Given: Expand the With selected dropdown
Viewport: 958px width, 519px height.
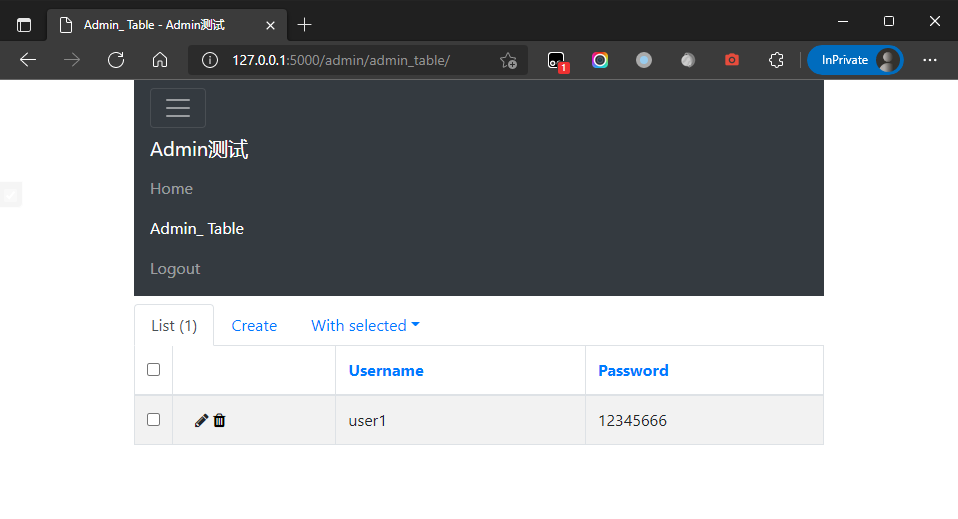Looking at the screenshot, I should tap(365, 326).
